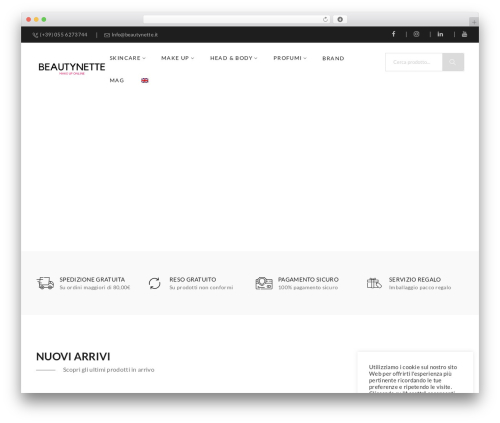Screen dimensions: 500x423
Task: Click the info@beautynette.it email link
Action: click(x=131, y=35)
